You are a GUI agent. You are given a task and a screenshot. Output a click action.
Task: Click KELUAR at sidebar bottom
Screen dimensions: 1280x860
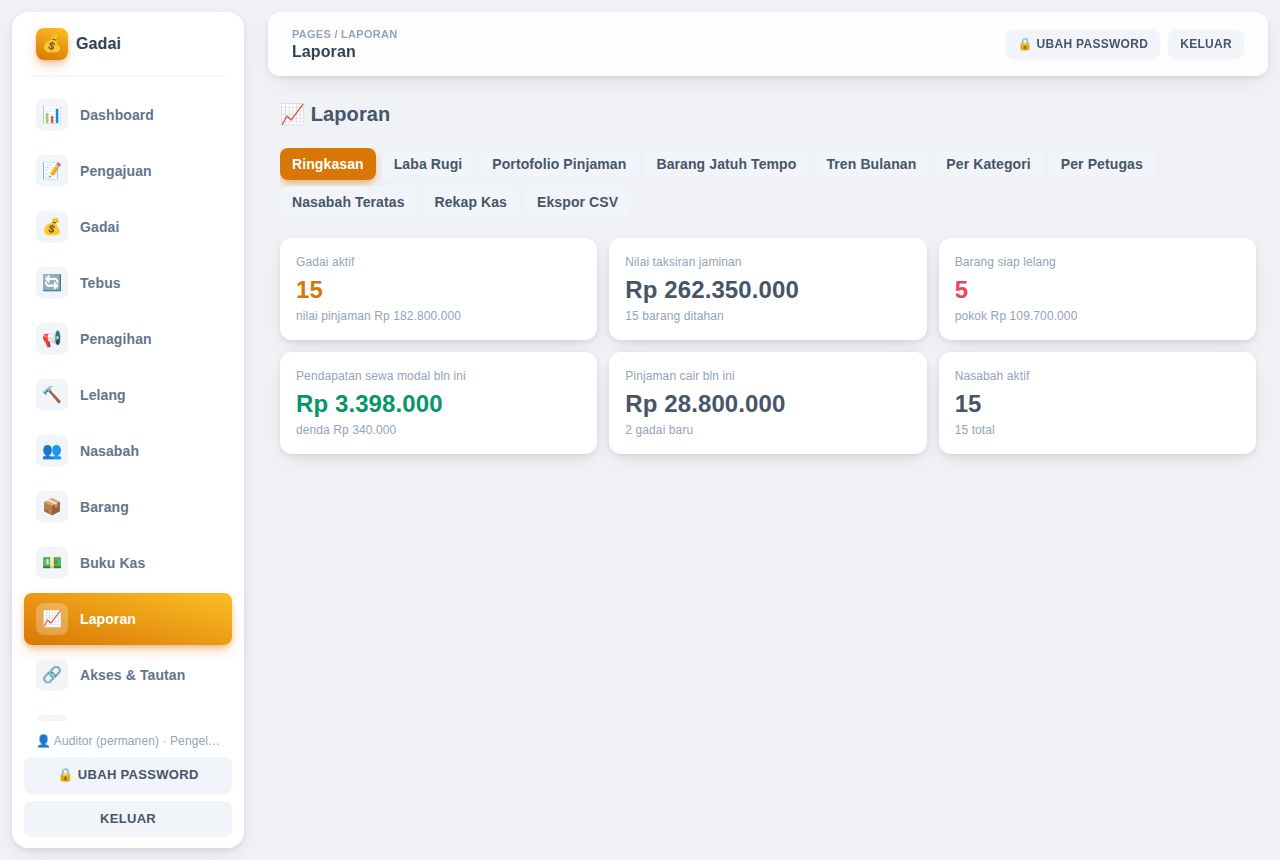[x=128, y=819]
